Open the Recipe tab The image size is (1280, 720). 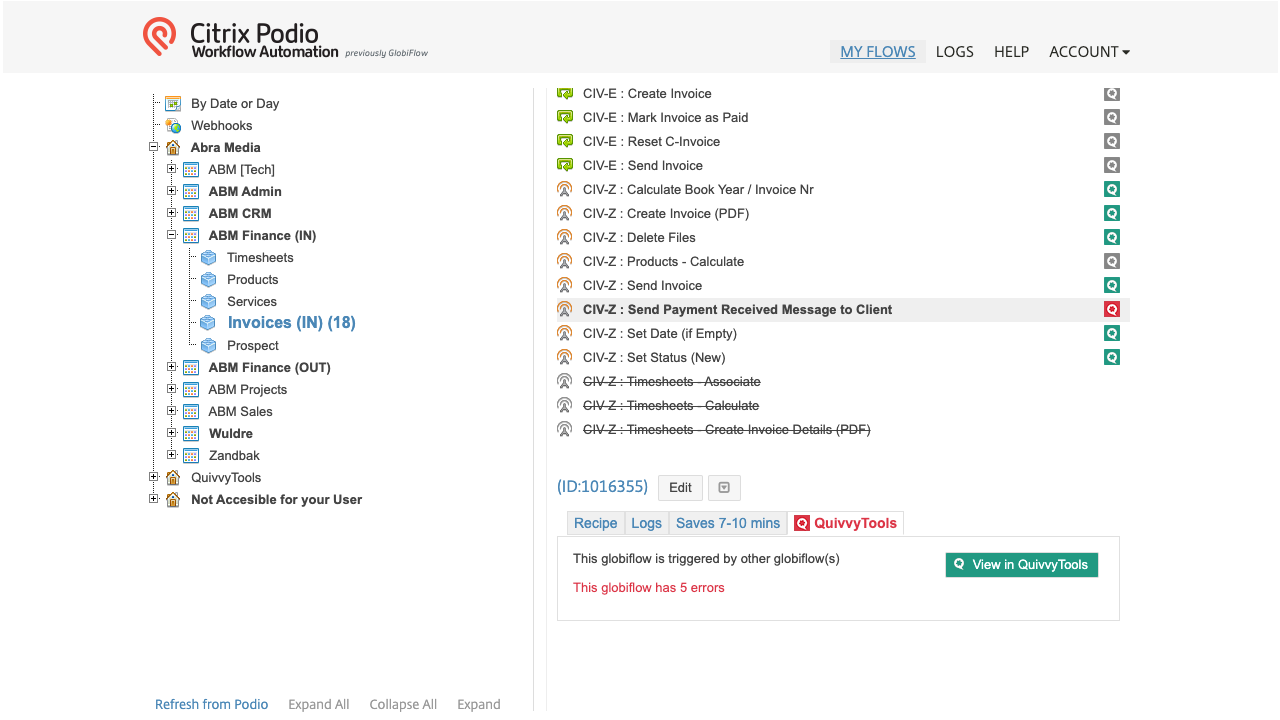[x=595, y=523]
